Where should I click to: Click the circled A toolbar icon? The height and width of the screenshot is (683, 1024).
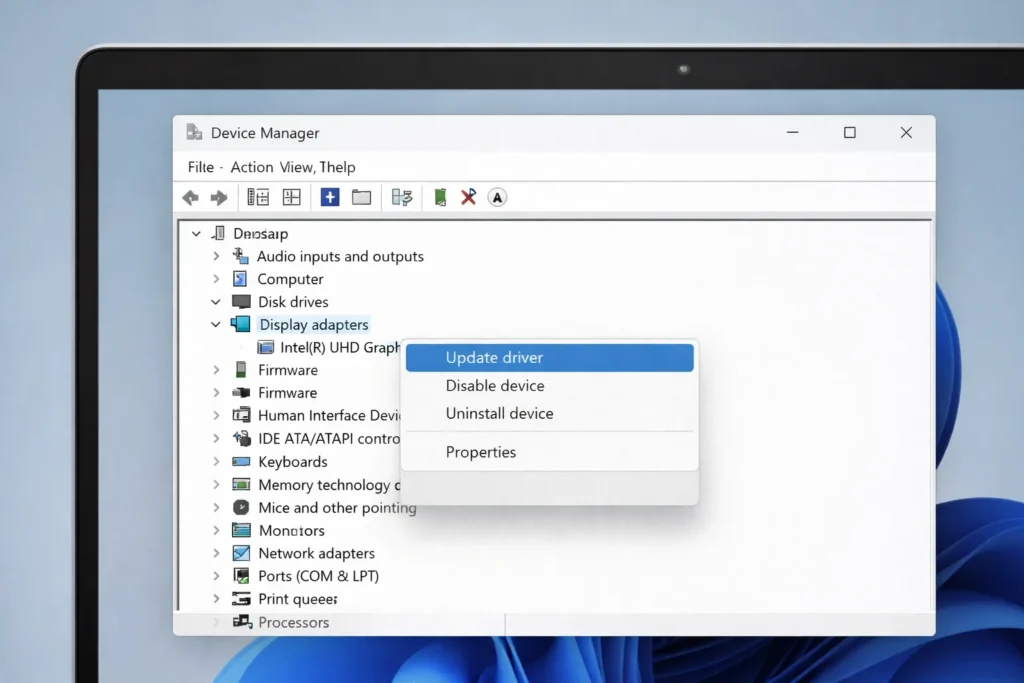pos(497,198)
